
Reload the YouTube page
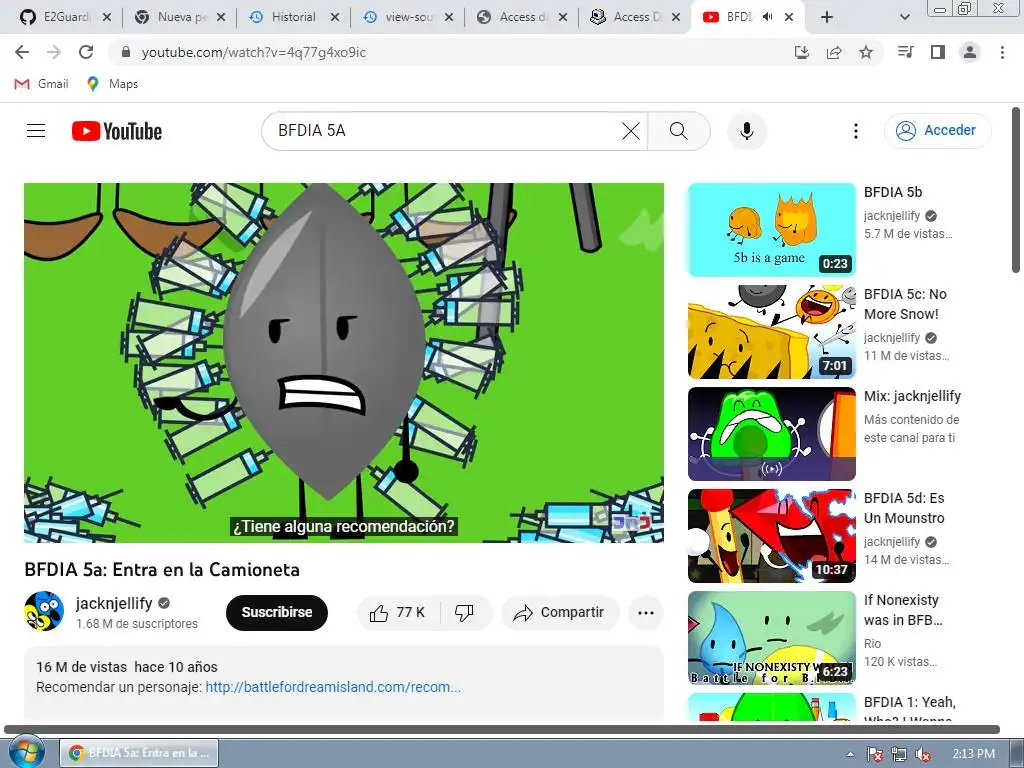point(86,52)
